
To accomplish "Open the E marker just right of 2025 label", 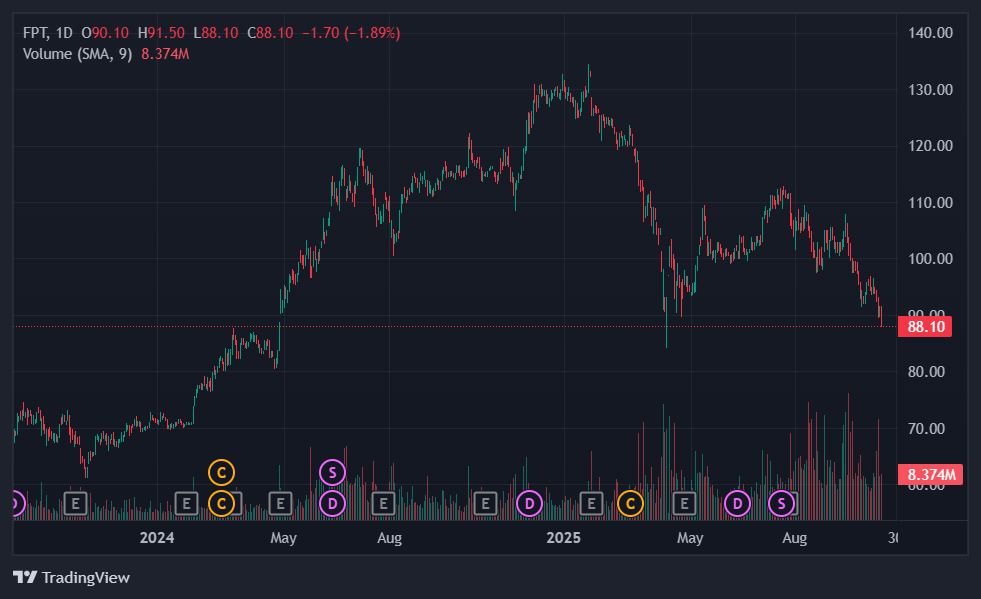I will (591, 503).
